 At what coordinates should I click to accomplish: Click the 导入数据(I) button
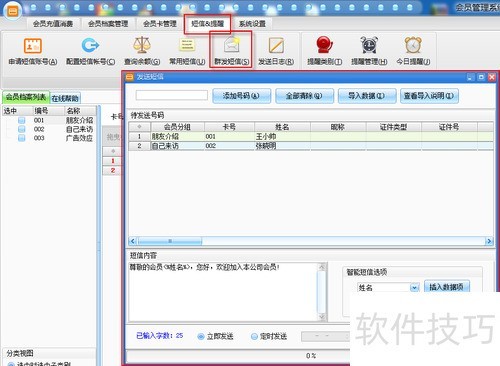367,96
